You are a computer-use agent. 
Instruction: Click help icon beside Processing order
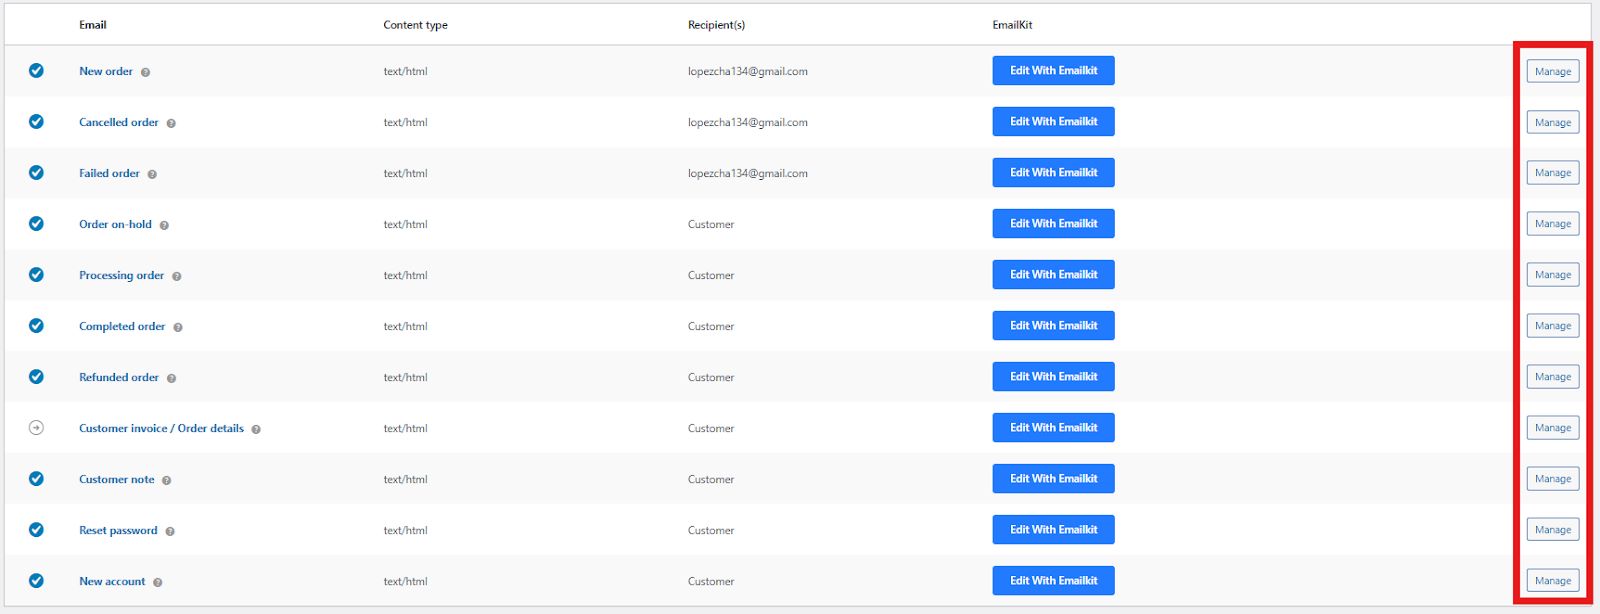[x=176, y=276]
